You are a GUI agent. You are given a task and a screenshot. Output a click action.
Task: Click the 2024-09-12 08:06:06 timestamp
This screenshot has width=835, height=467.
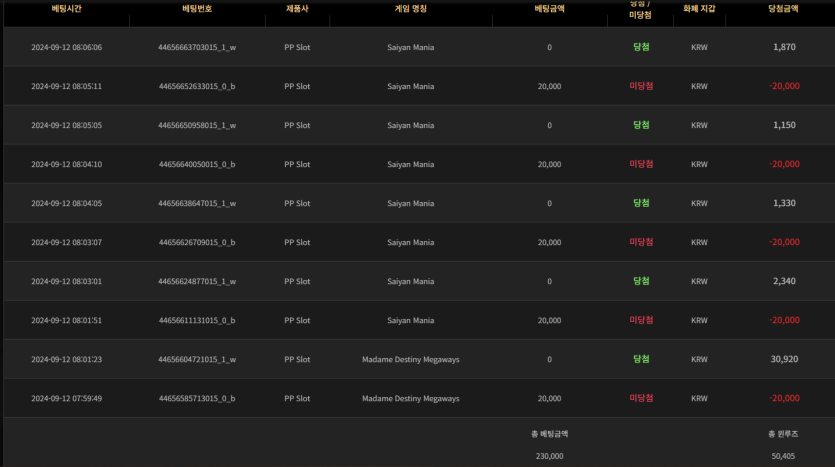click(x=66, y=47)
